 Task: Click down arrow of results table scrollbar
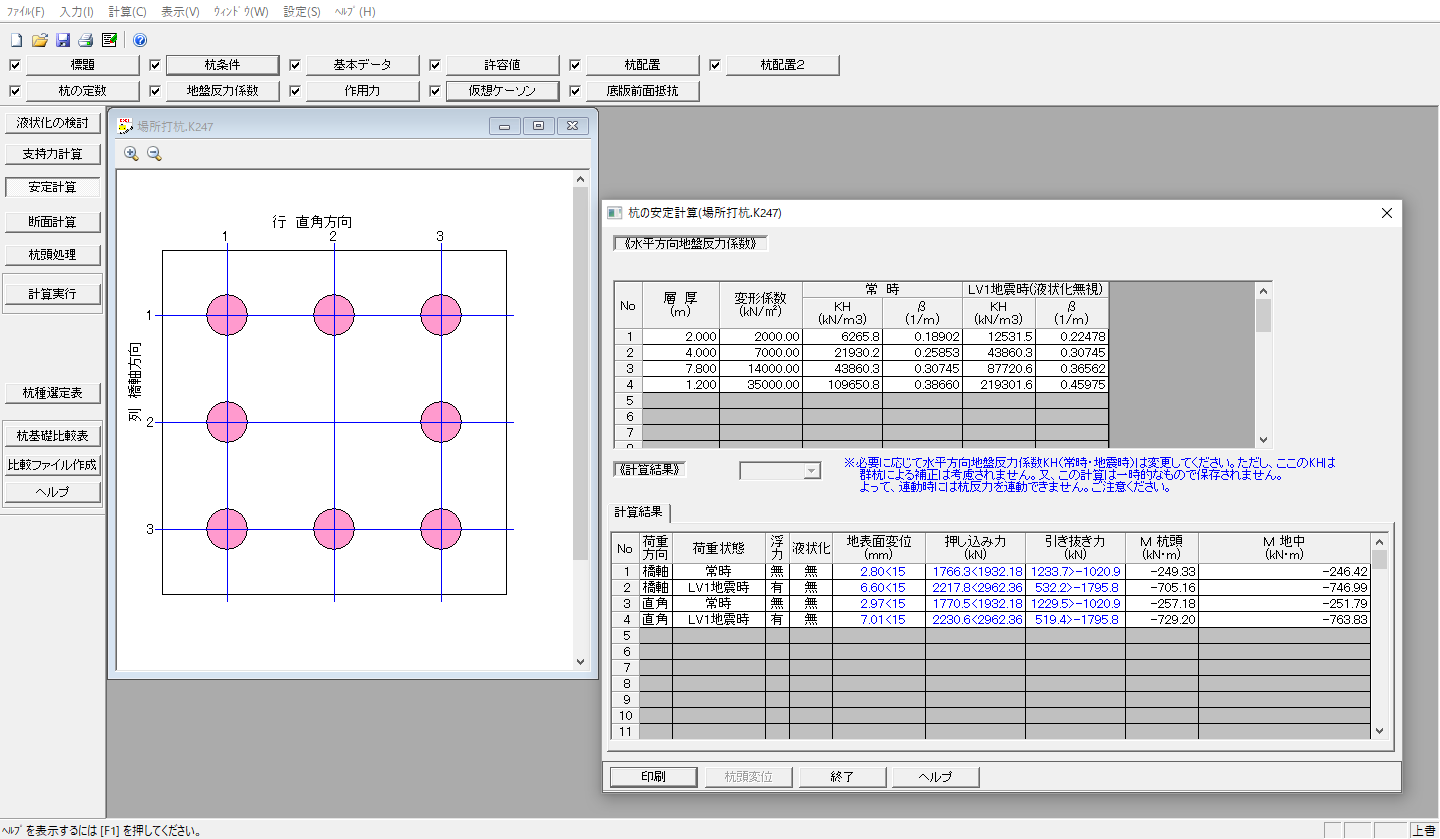1379,731
